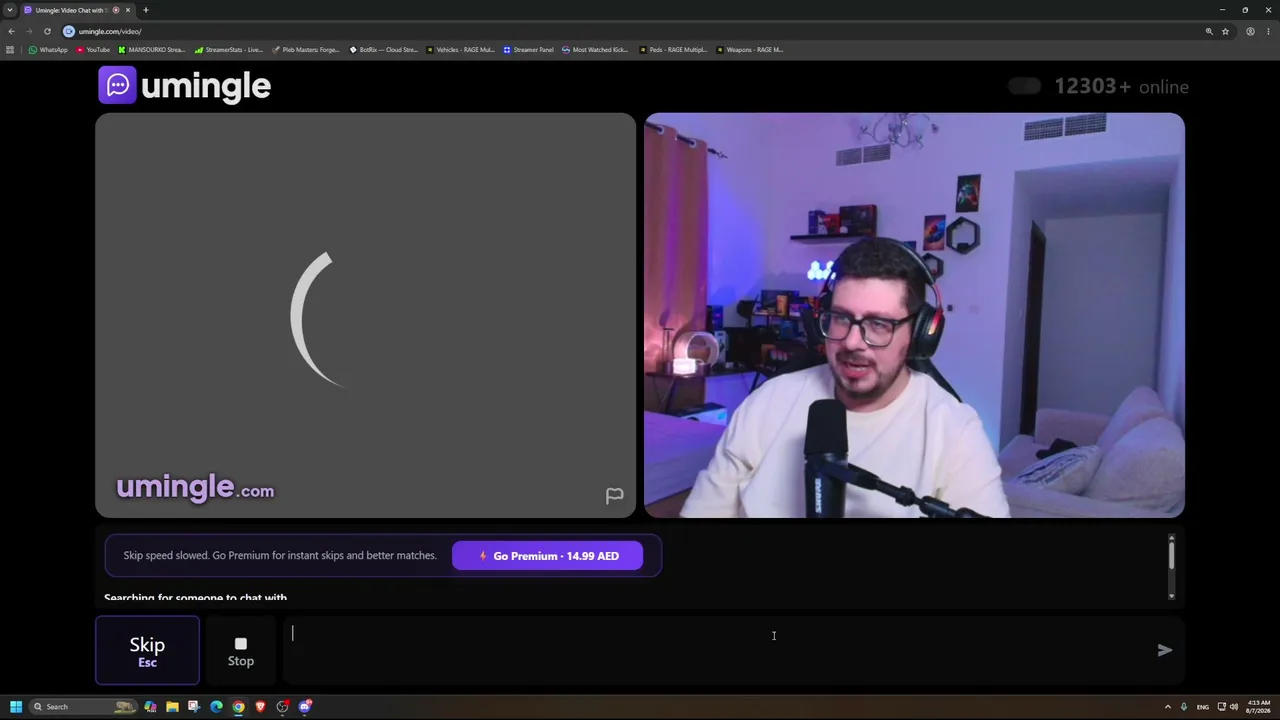This screenshot has width=1280, height=720.
Task: Open a new browser tab
Action: pos(146,10)
